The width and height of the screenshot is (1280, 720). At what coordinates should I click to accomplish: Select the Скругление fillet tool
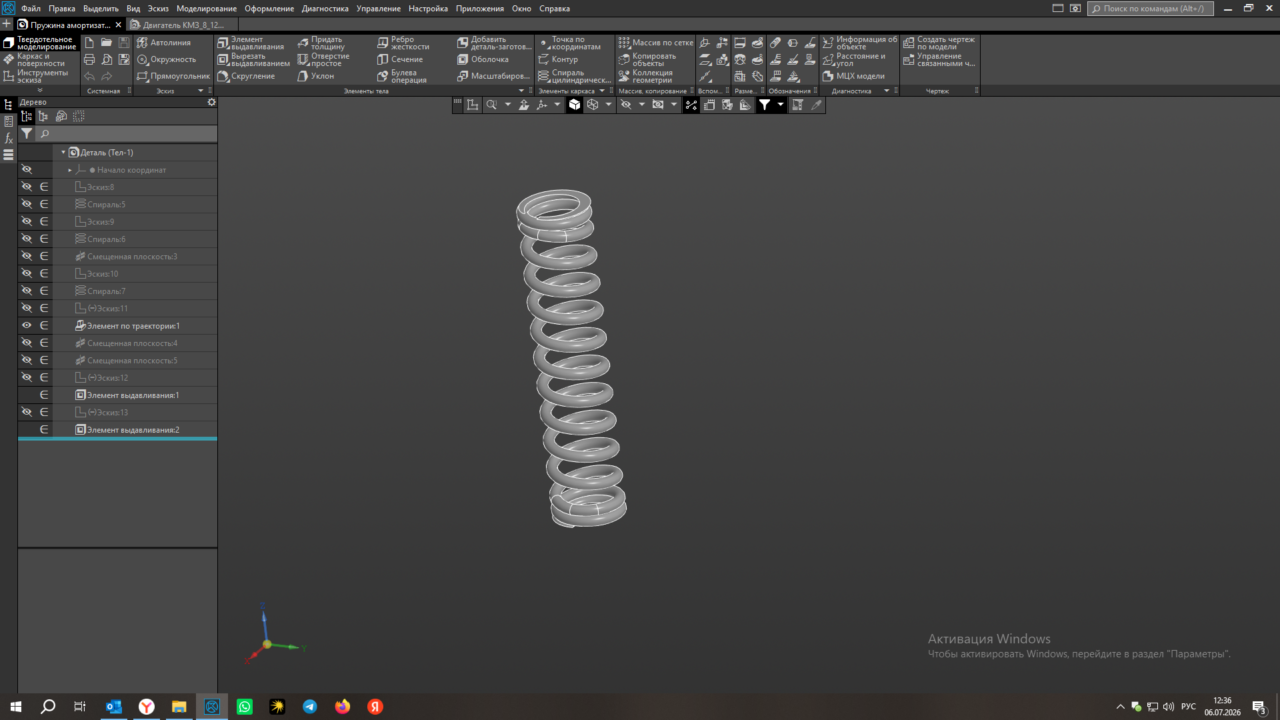tap(246, 76)
